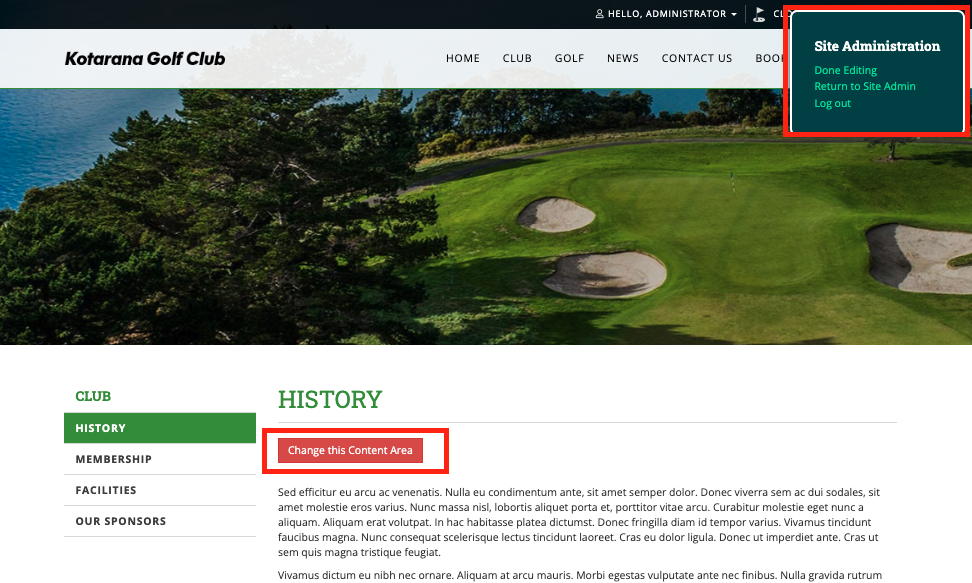Image resolution: width=972 pixels, height=583 pixels.
Task: Expand the Hello, Administrator dropdown arrow
Action: 734,14
